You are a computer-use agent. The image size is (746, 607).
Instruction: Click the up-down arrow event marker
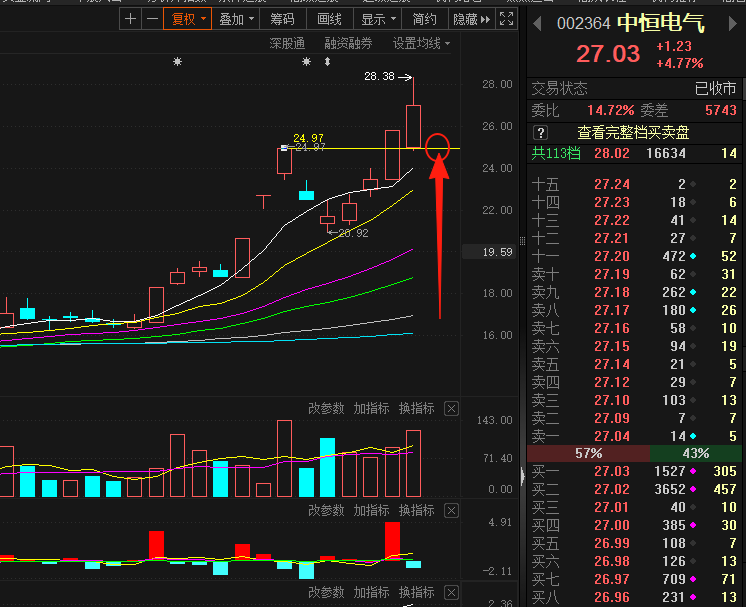(x=327, y=61)
